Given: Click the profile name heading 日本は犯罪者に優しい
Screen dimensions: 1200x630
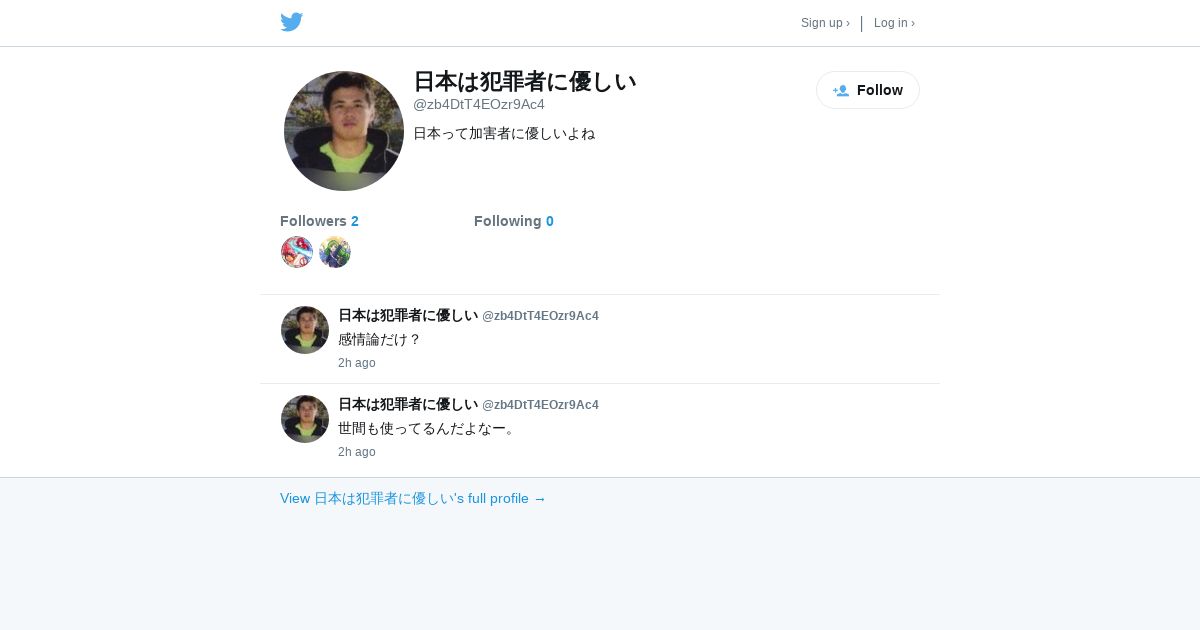Looking at the screenshot, I should pos(525,81).
